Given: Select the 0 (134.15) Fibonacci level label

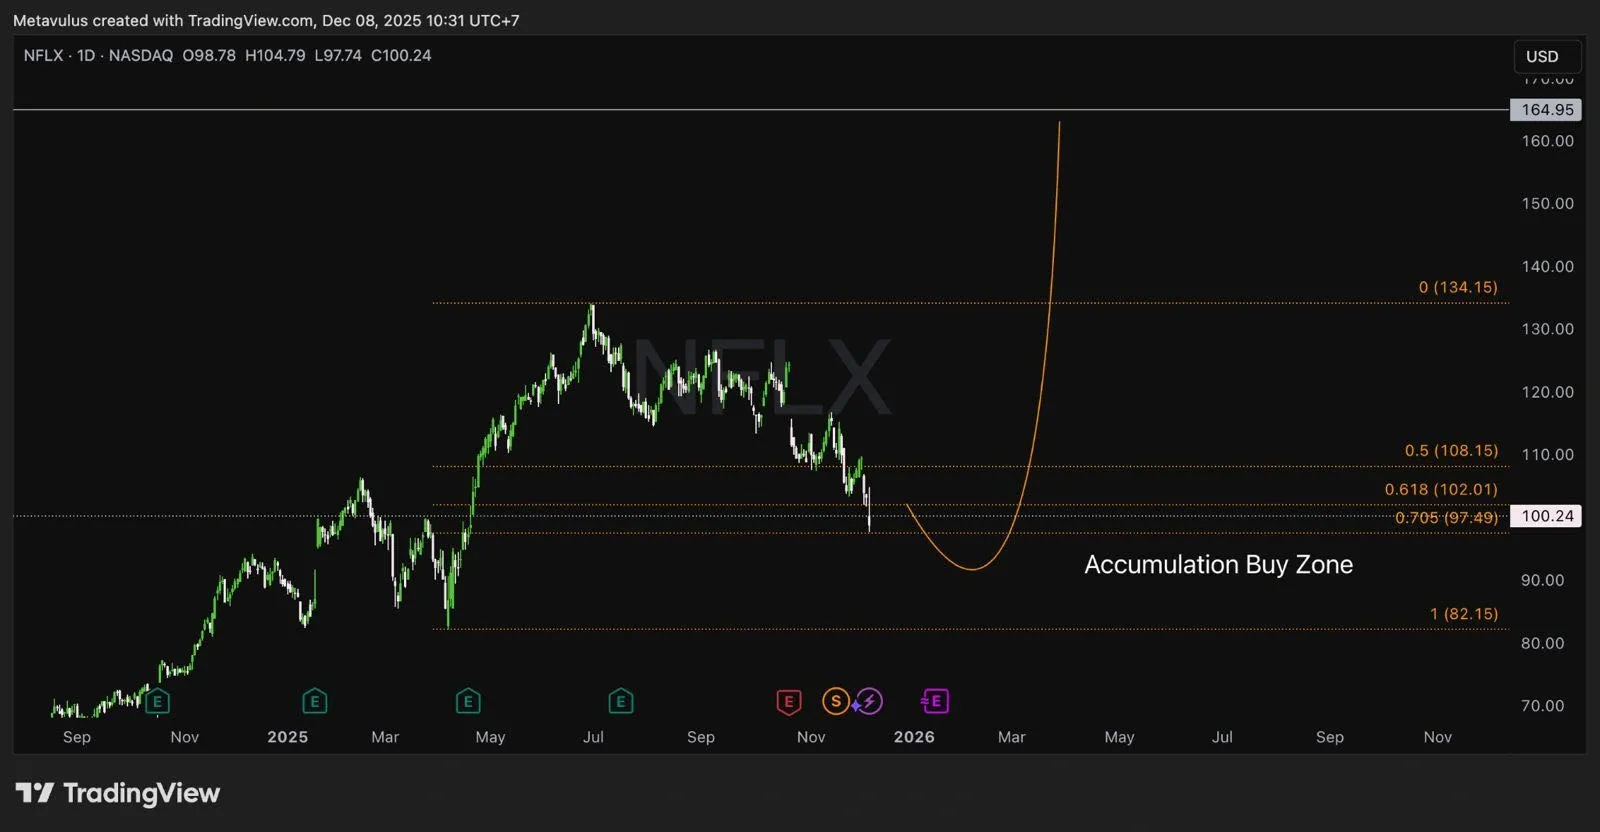Looking at the screenshot, I should [1458, 288].
